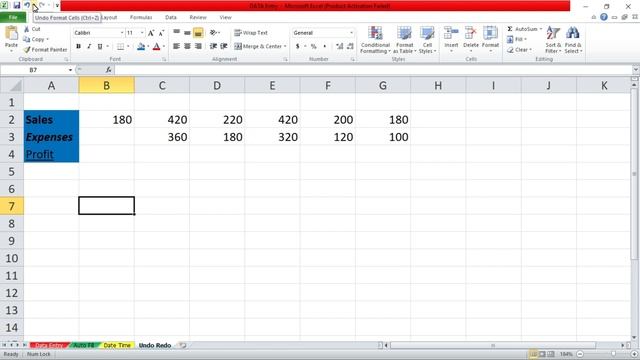
Task: Open the Customize Quick Access Toolbar menu
Action: coord(57,6)
